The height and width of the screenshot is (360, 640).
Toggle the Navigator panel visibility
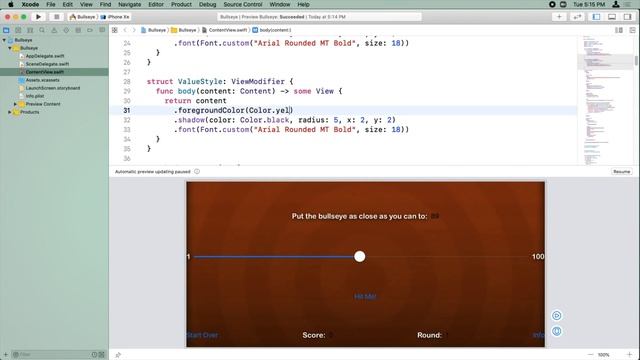click(596, 17)
